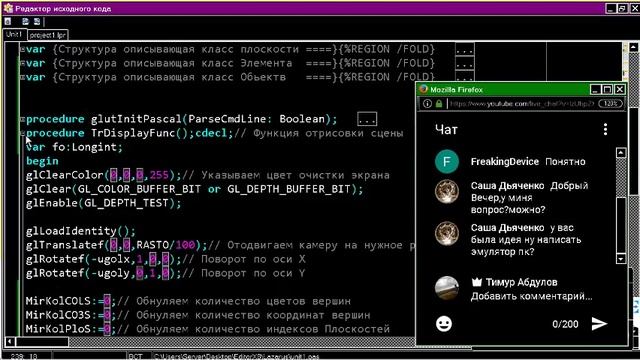Open the emoji picker in chat
640x360 pixels.
pos(444,324)
